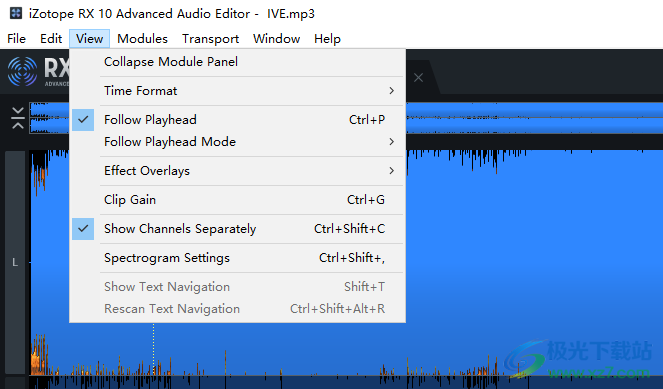Click the iZotope RX logo icon
Viewport: 663px width, 389px height.
[x=23, y=71]
